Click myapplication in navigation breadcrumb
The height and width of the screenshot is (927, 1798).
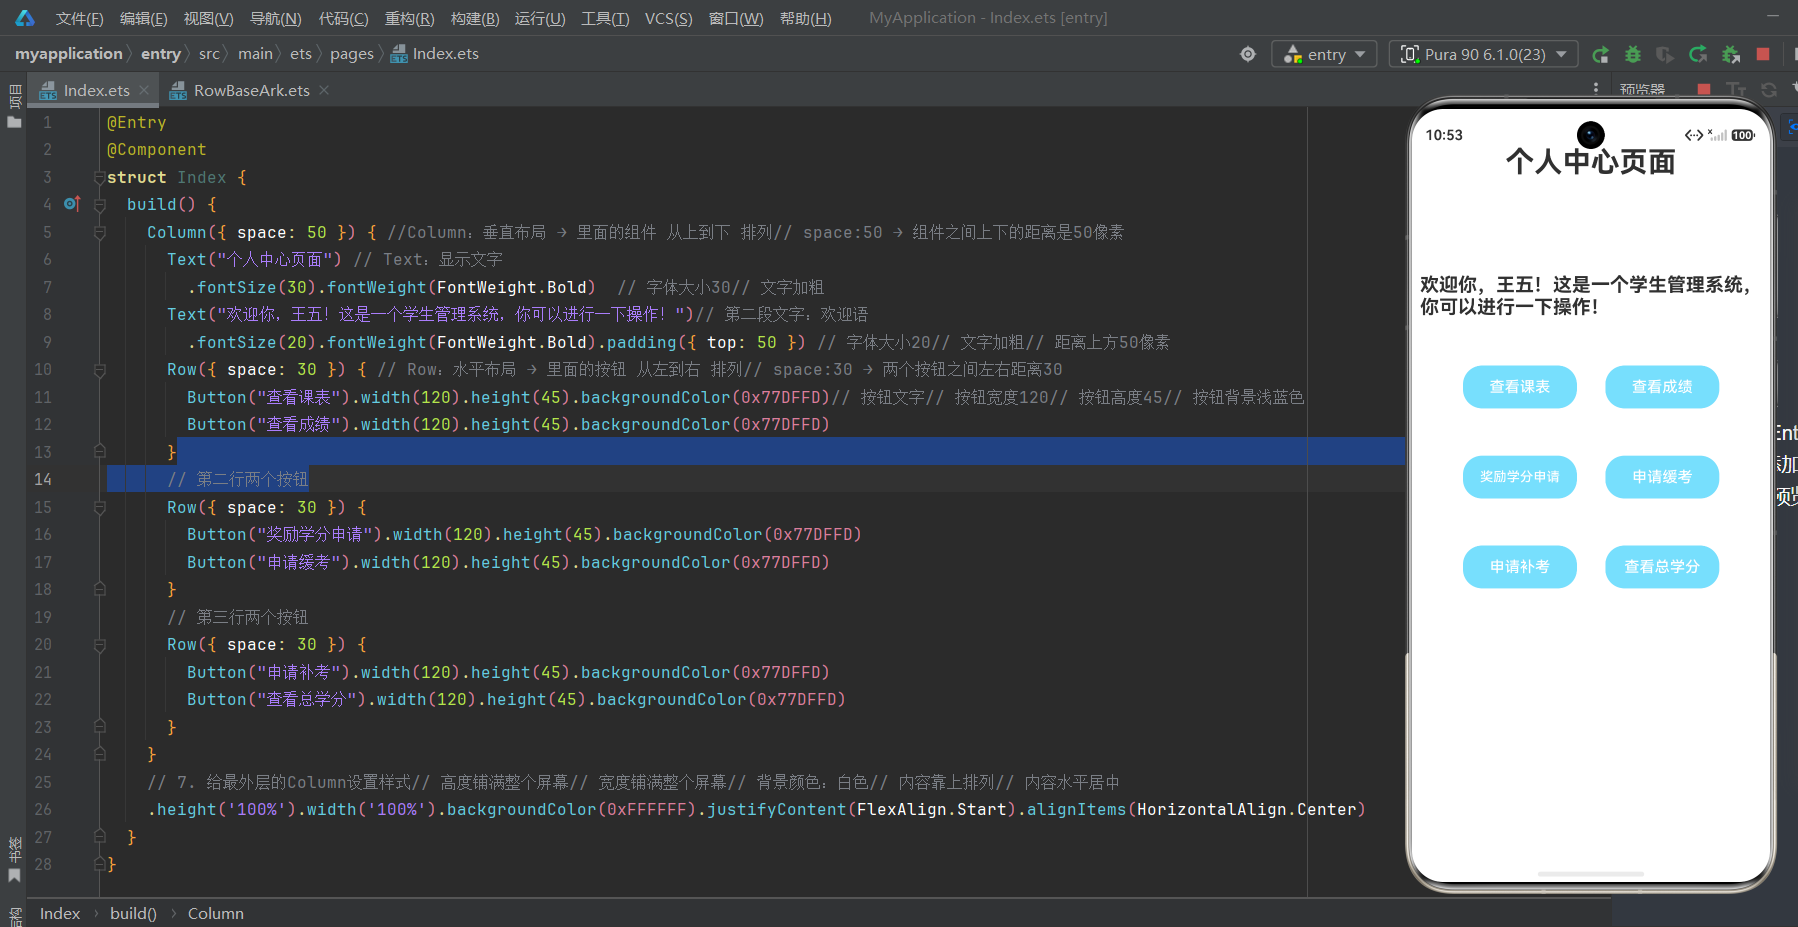click(x=68, y=54)
